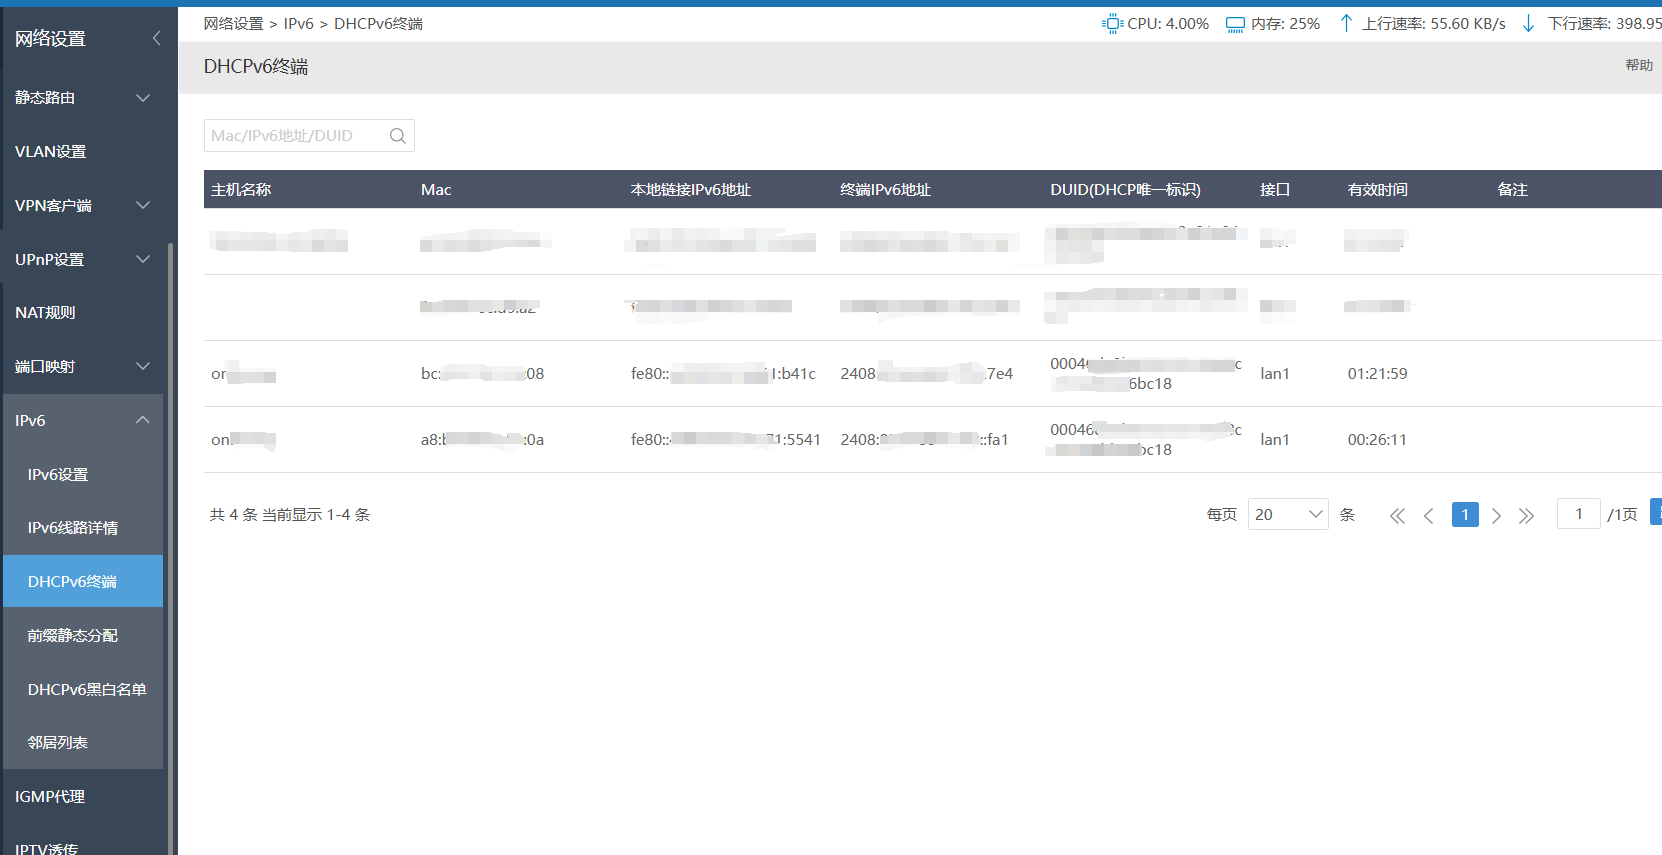
Task: Click the 备注 column header
Action: [x=1512, y=189]
